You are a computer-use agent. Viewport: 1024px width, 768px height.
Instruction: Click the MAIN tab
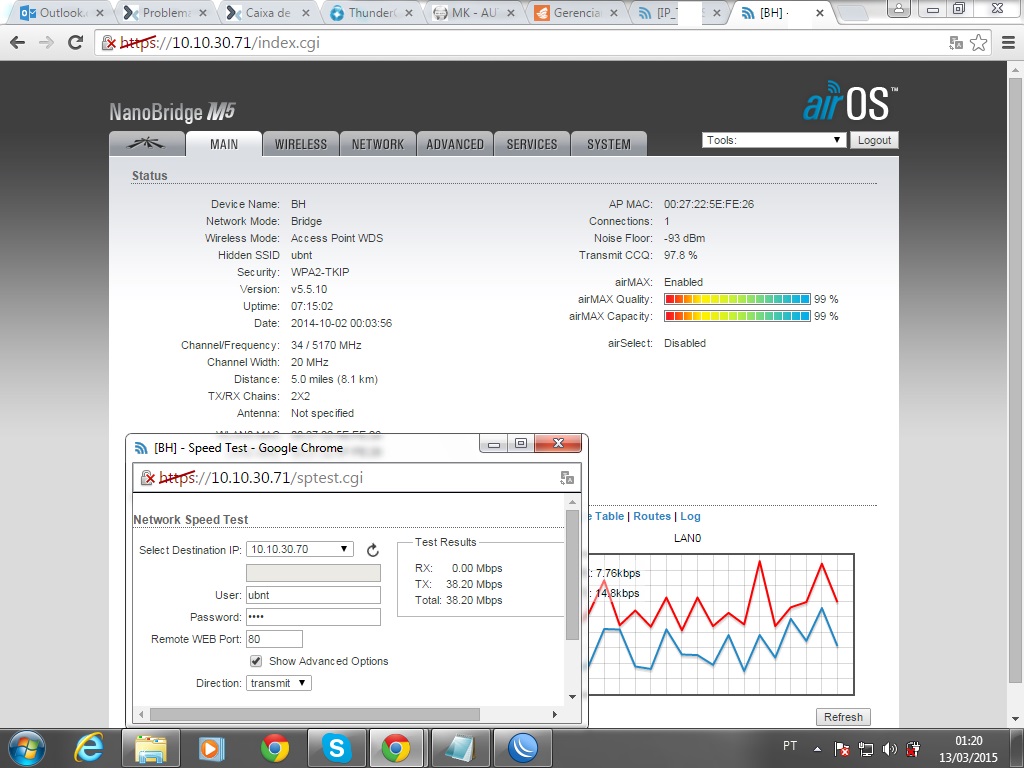[x=224, y=144]
